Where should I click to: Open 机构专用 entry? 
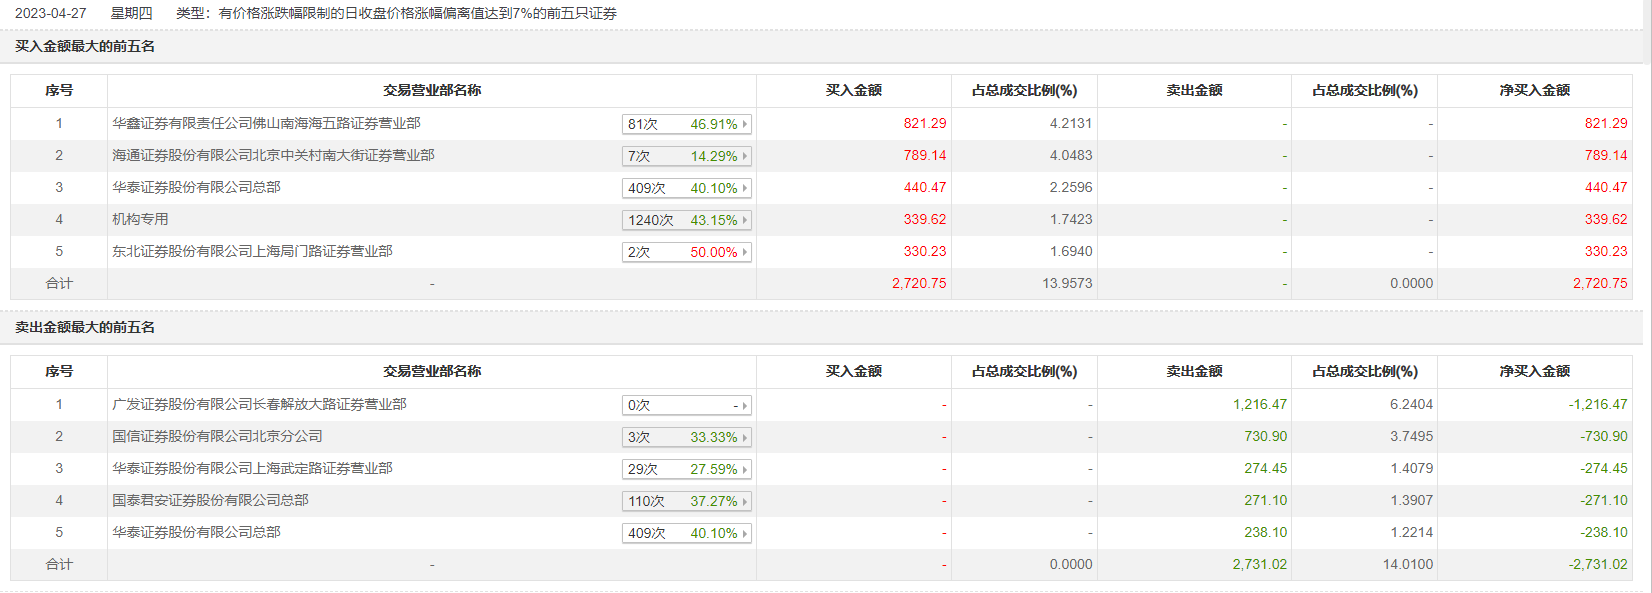[x=140, y=219]
